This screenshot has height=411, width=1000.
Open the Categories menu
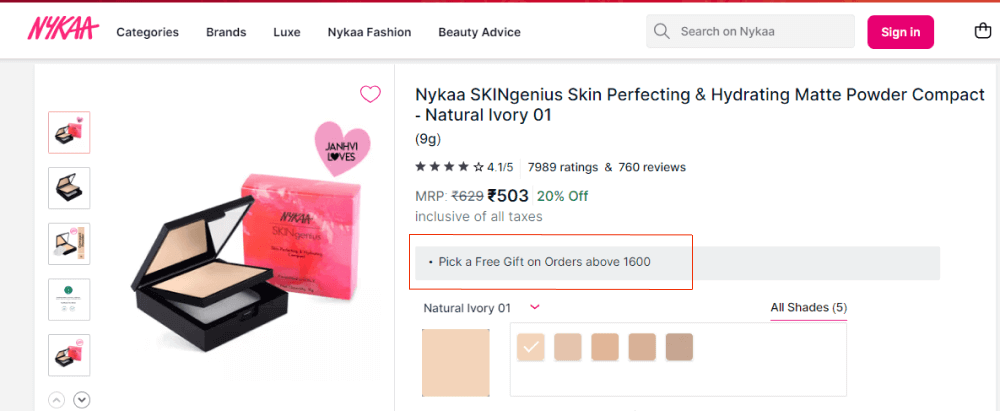pyautogui.click(x=147, y=32)
